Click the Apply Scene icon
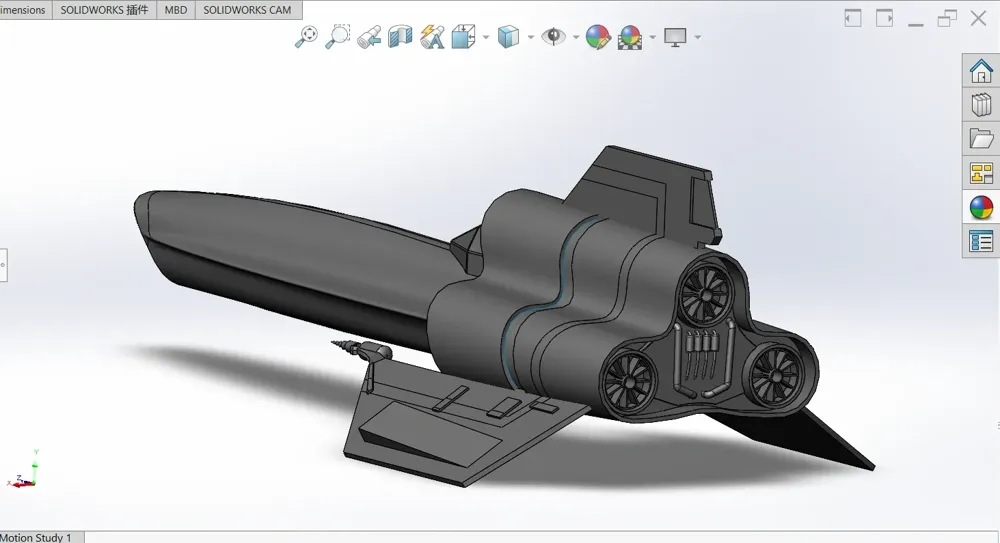This screenshot has height=543, width=1000. coord(630,37)
